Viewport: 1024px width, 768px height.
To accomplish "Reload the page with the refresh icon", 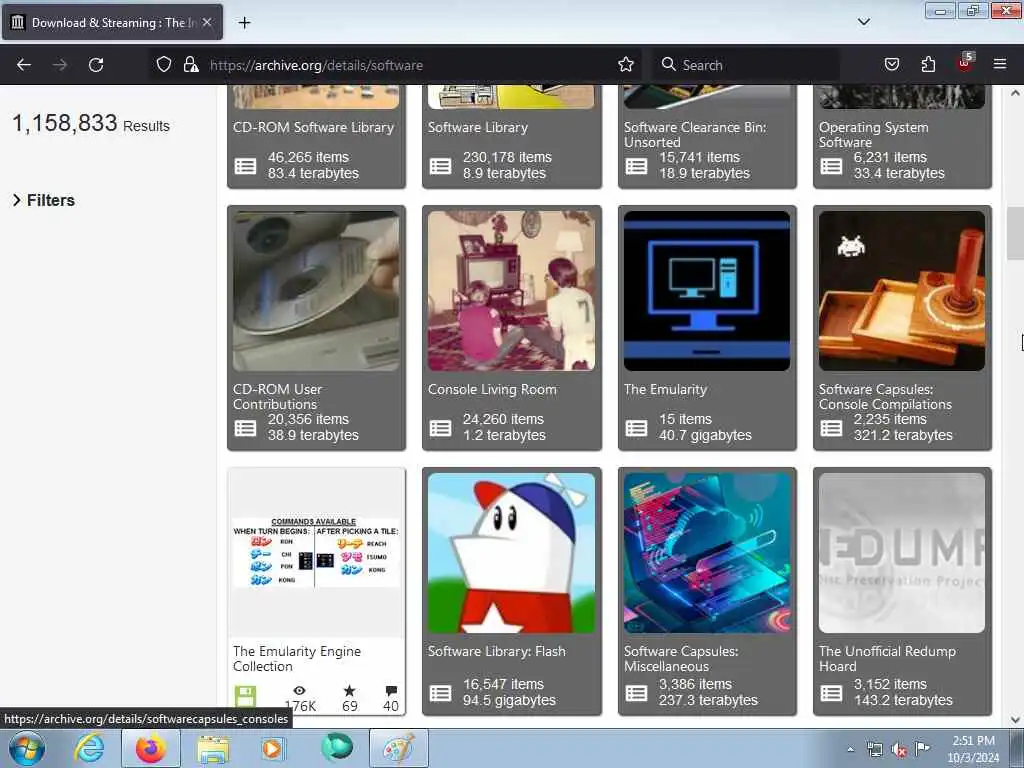I will coord(96,65).
